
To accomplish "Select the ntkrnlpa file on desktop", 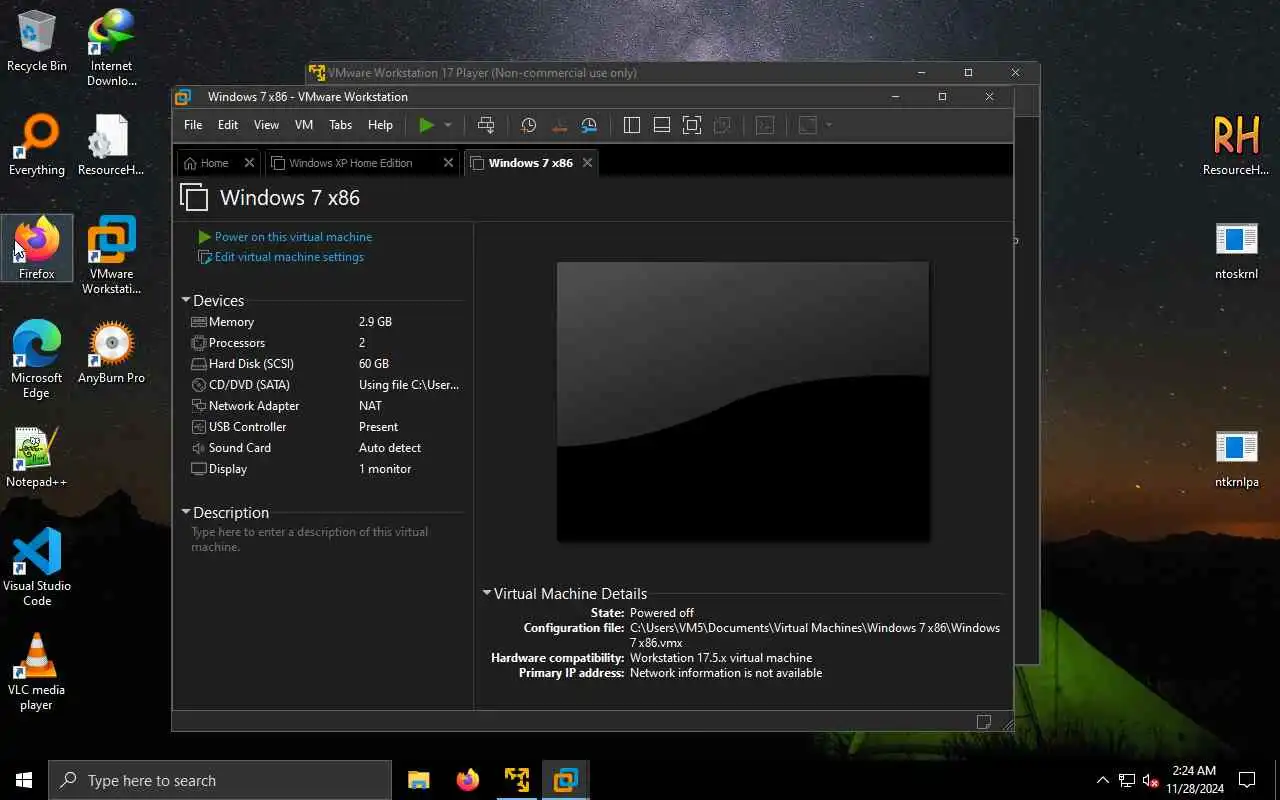I will pos(1237,458).
